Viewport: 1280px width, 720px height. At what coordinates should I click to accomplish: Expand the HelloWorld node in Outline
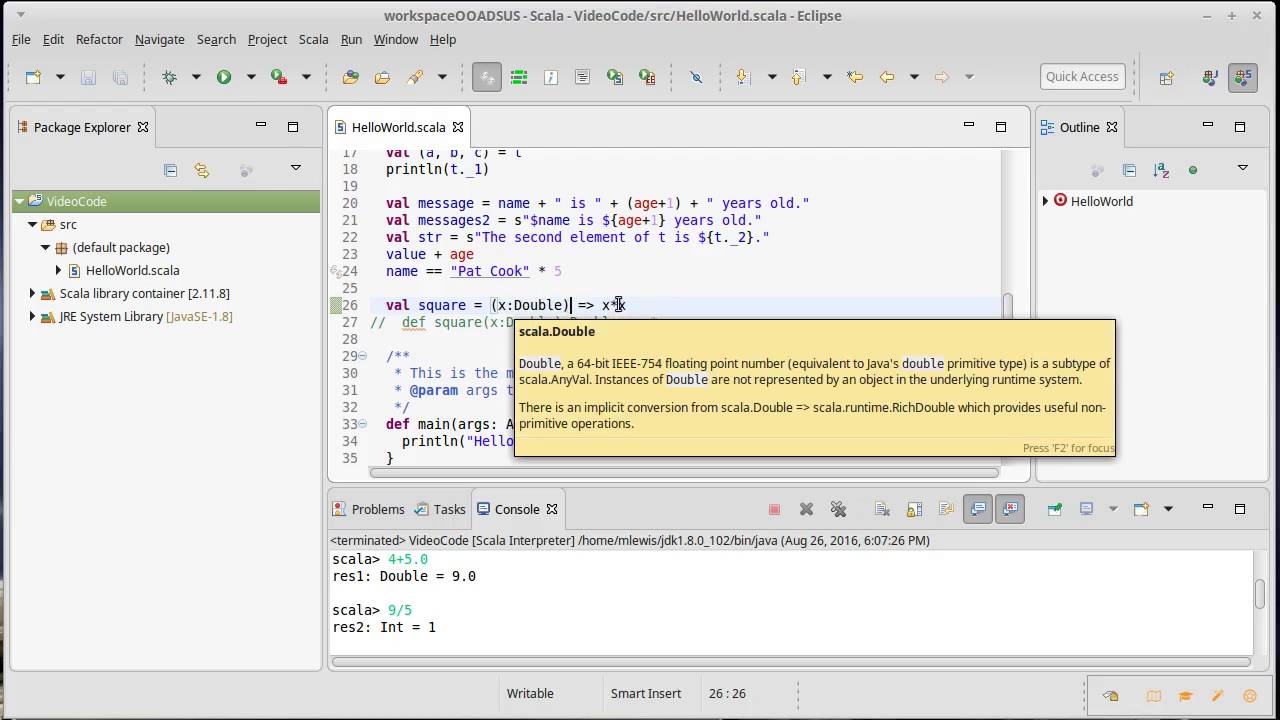pyautogui.click(x=1046, y=201)
